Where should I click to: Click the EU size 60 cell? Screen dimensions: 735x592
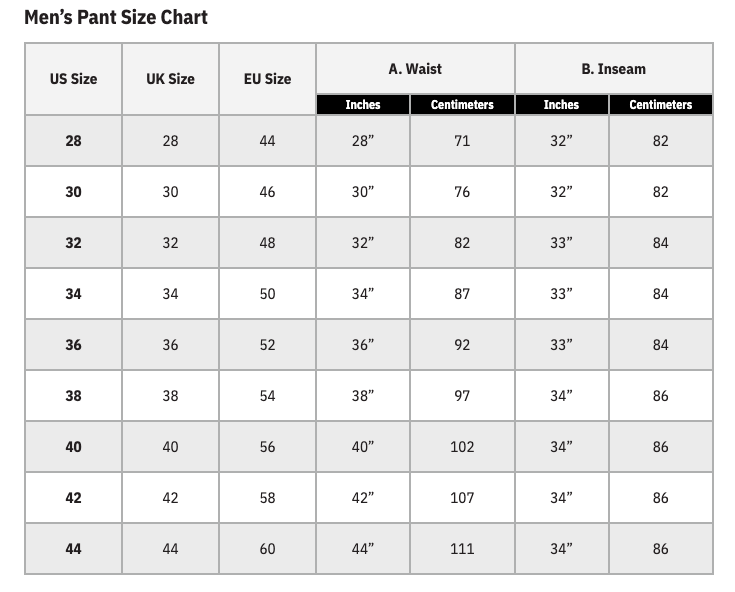tap(268, 549)
